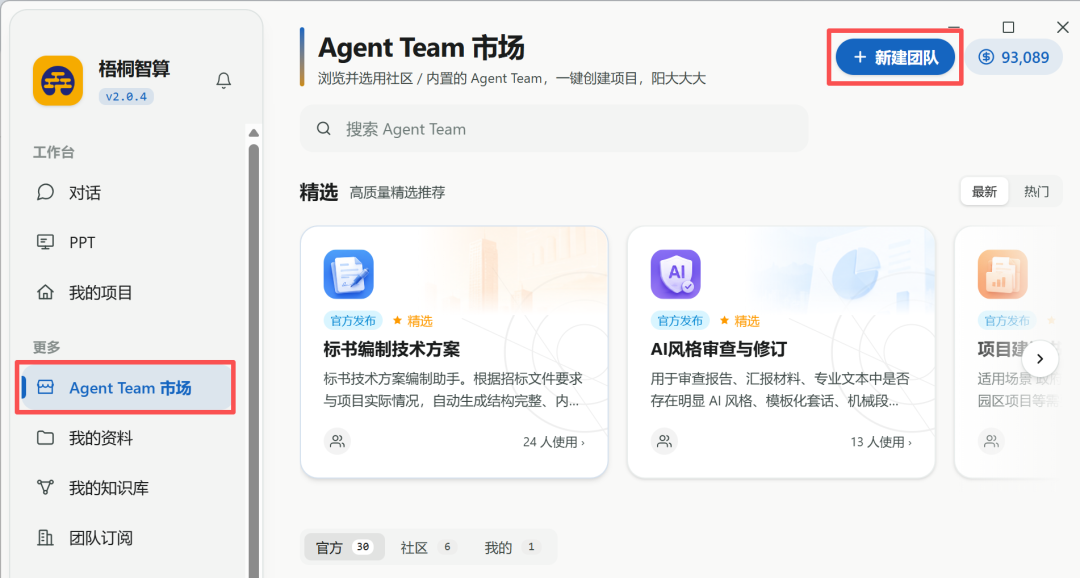Image resolution: width=1080 pixels, height=578 pixels.
Task: Click the 13 人使用 link
Action: tap(881, 442)
